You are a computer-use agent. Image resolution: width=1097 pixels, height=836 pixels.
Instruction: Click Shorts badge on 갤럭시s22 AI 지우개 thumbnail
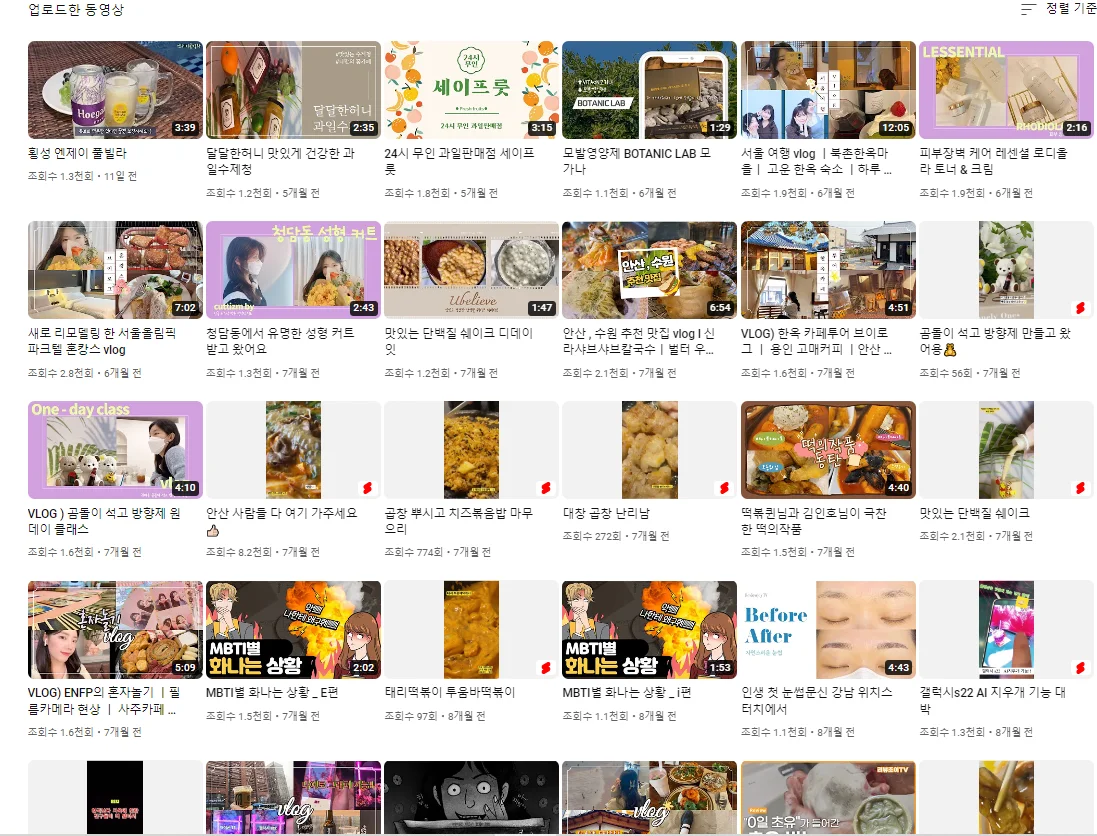[x=1080, y=667]
